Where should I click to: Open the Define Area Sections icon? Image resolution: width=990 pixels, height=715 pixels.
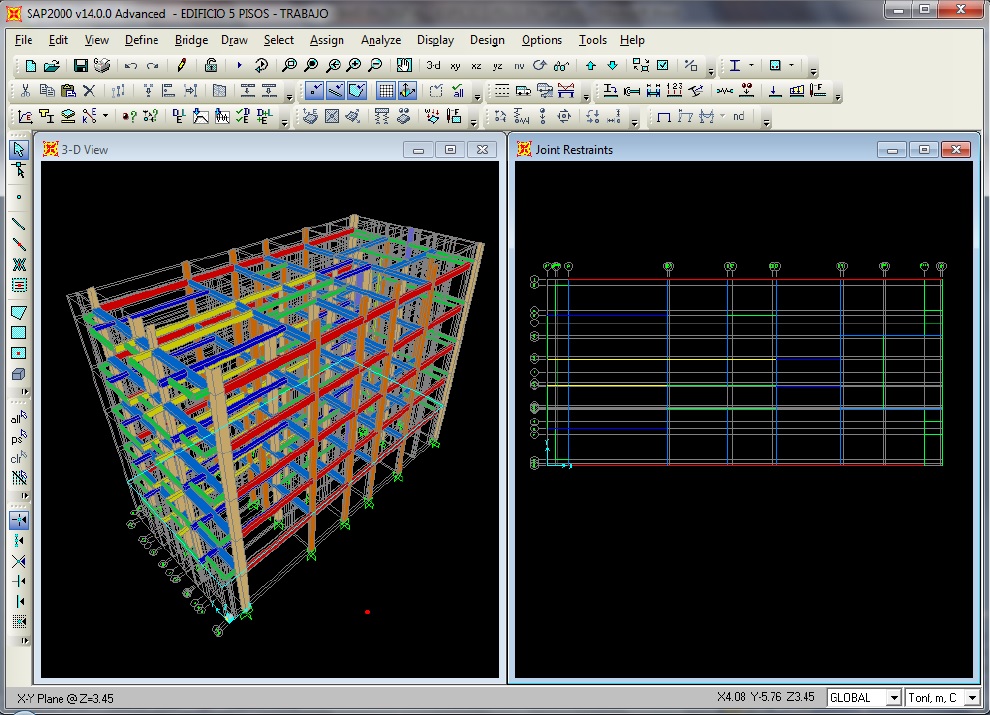68,116
